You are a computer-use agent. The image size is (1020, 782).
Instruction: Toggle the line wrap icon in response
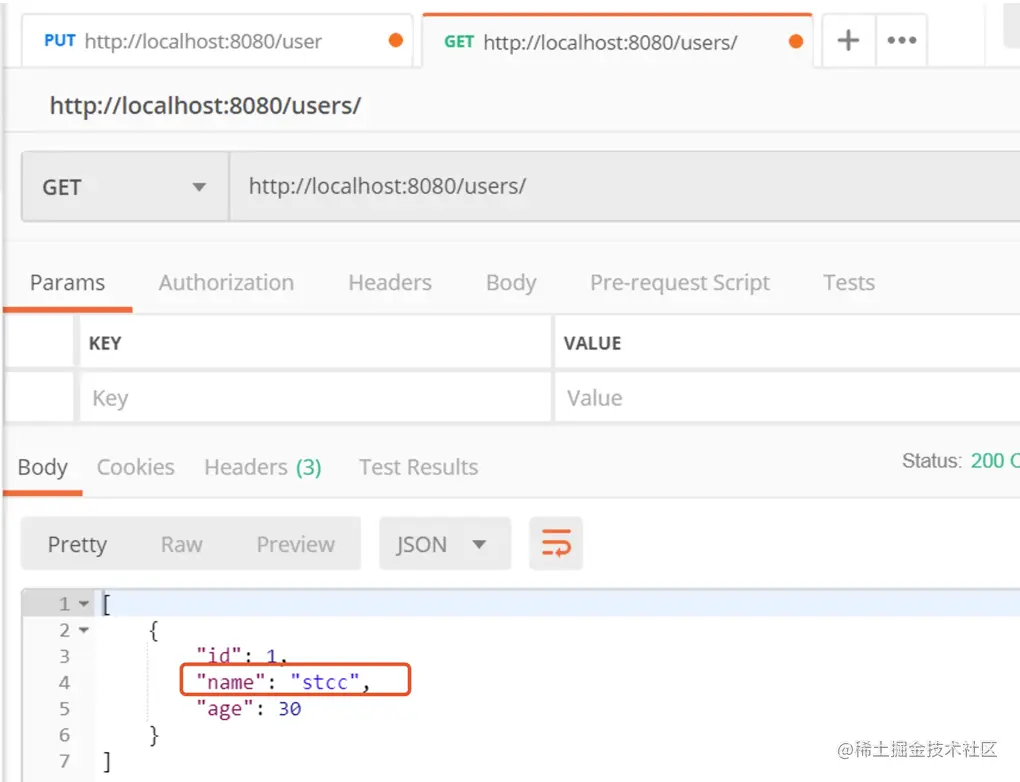[x=556, y=543]
